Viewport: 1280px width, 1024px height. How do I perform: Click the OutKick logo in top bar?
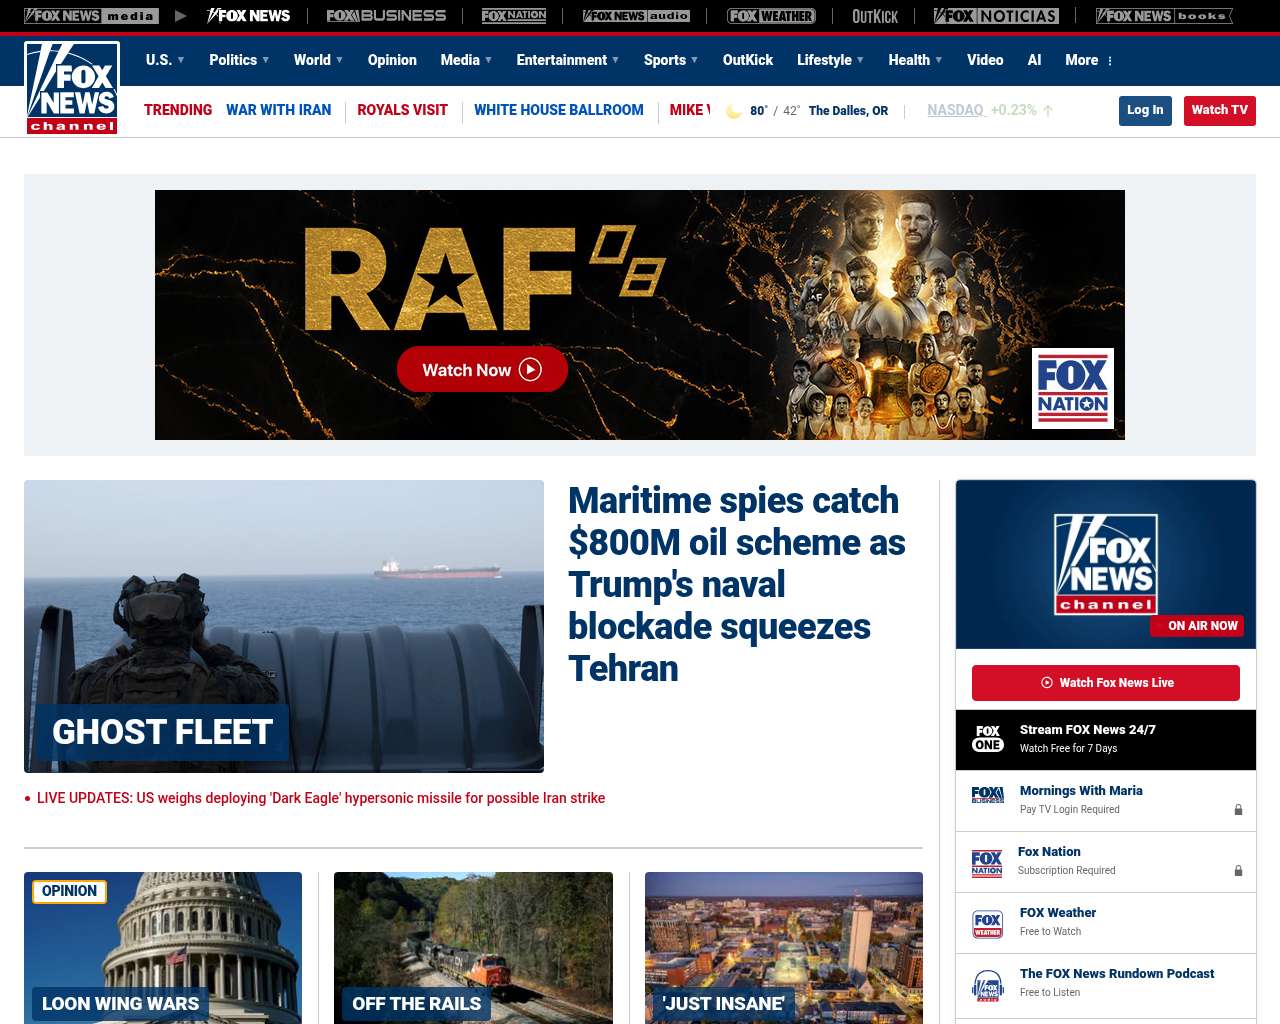(874, 16)
